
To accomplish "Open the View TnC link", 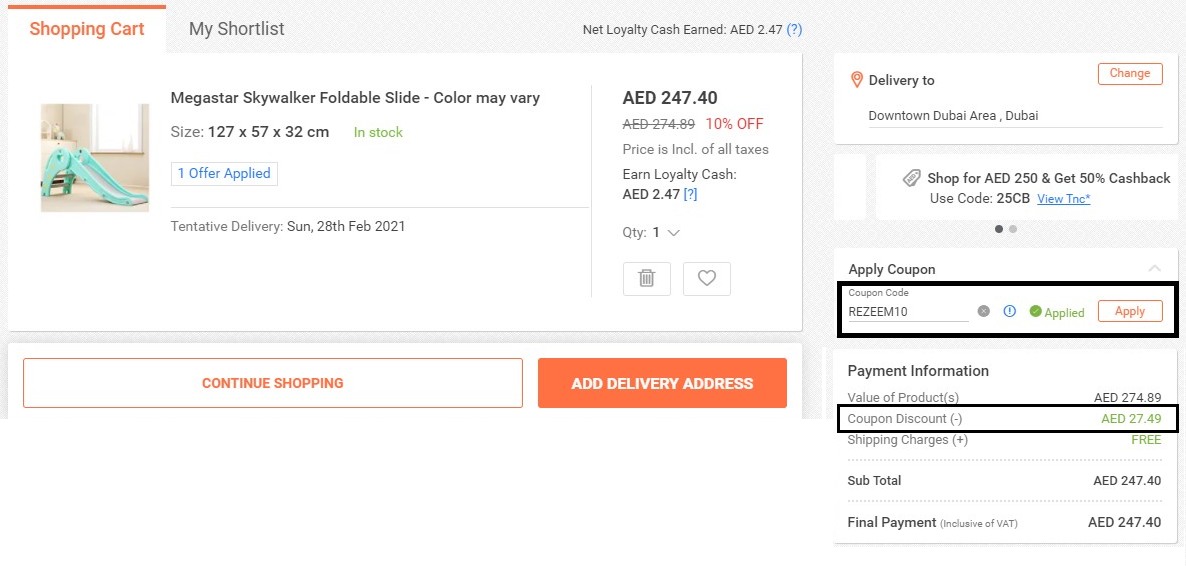I will point(1063,199).
